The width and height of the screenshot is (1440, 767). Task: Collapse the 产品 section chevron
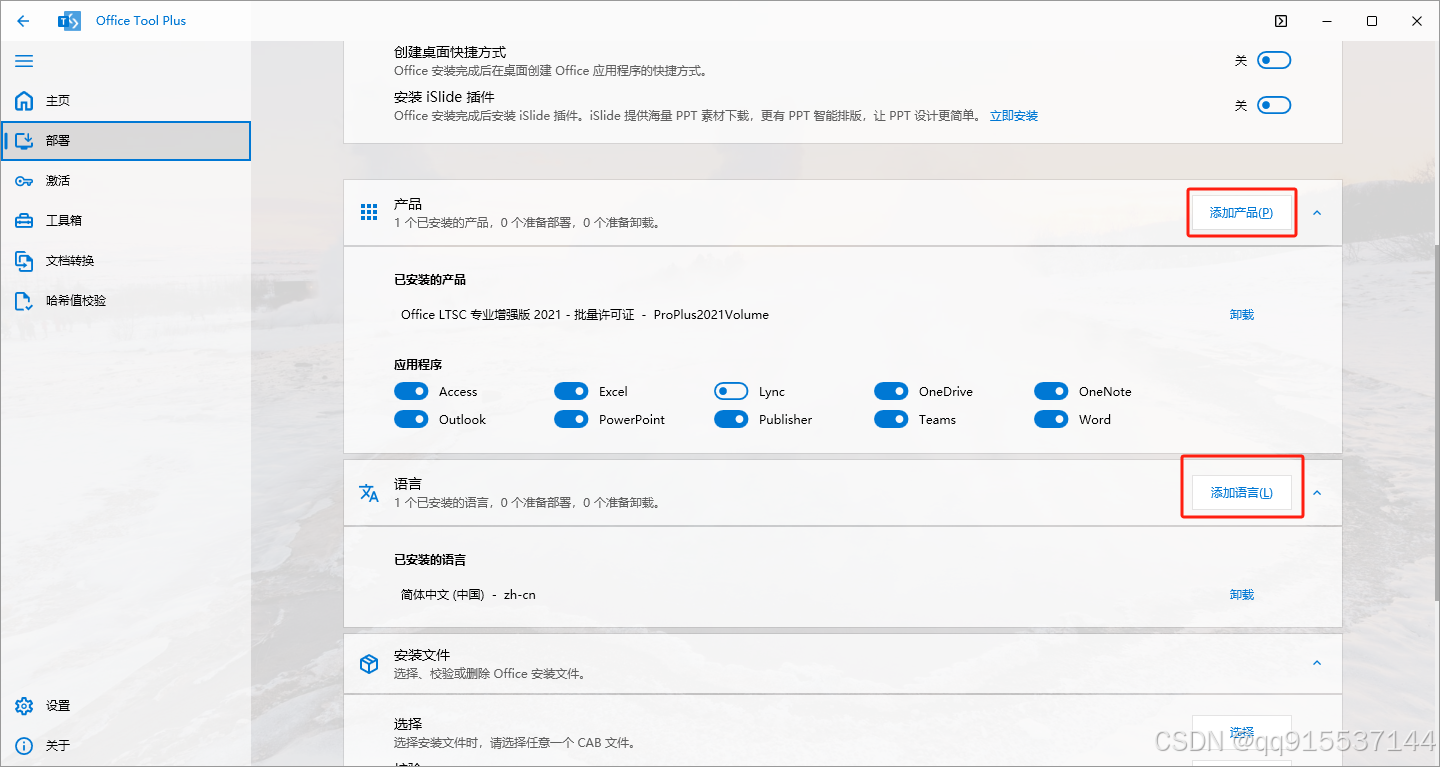pos(1317,212)
